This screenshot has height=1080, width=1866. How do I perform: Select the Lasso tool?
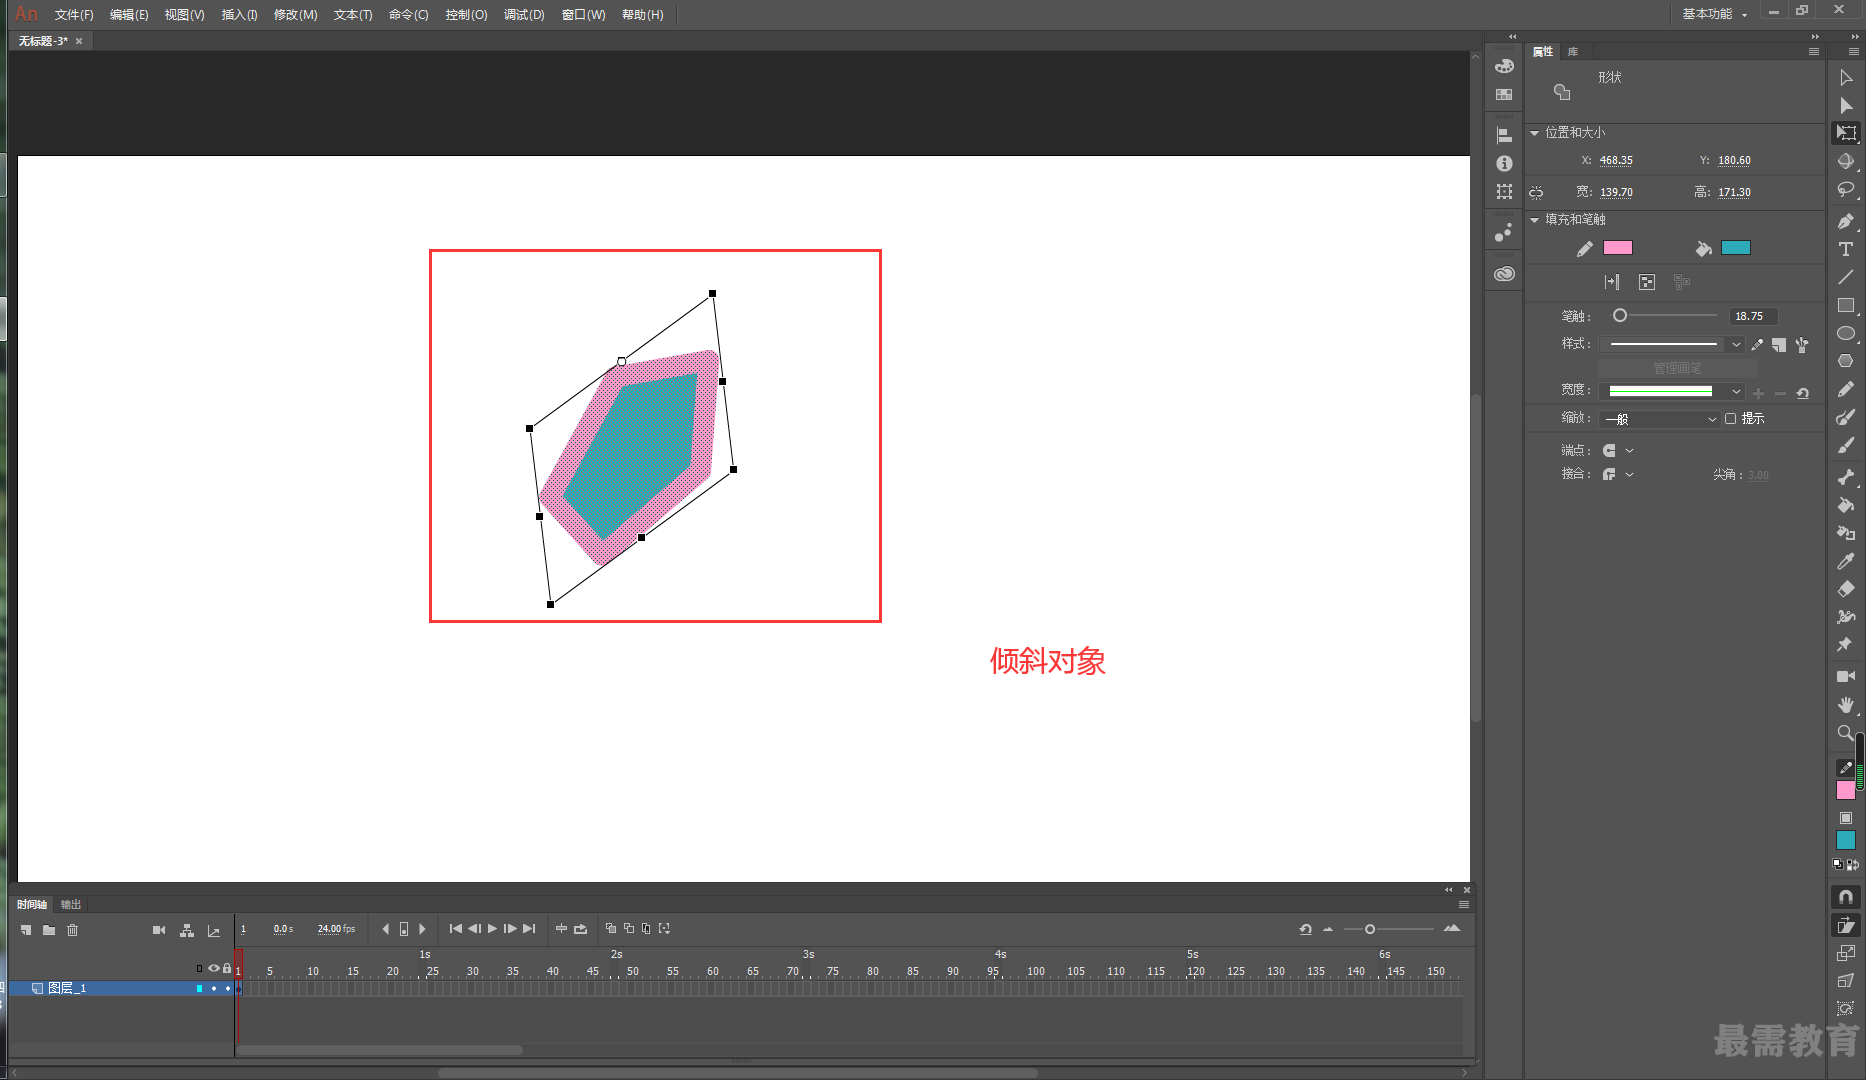1846,189
